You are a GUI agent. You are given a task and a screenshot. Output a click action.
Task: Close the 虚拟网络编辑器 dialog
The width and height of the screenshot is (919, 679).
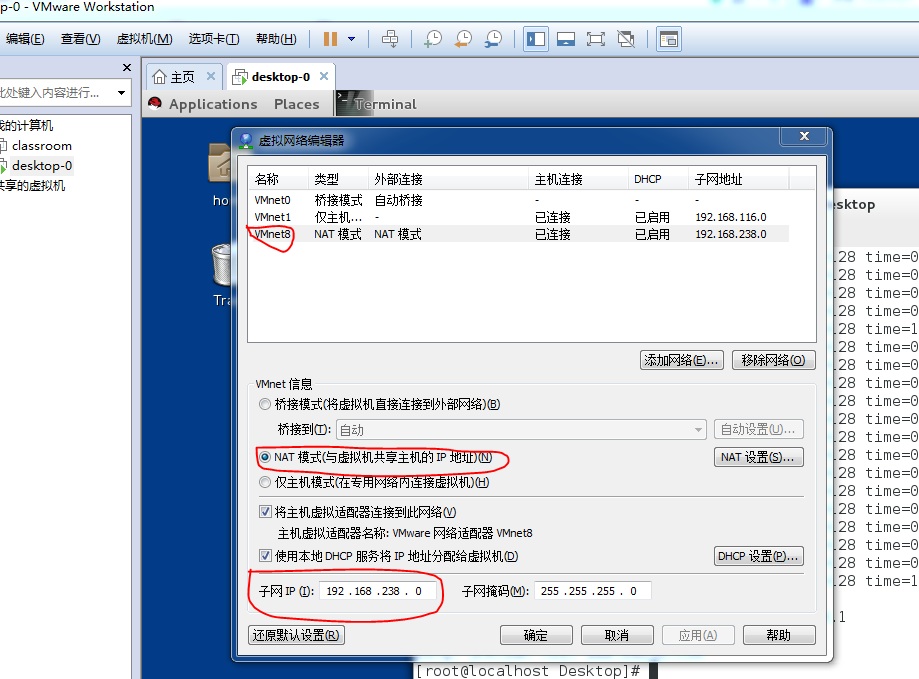pos(804,136)
